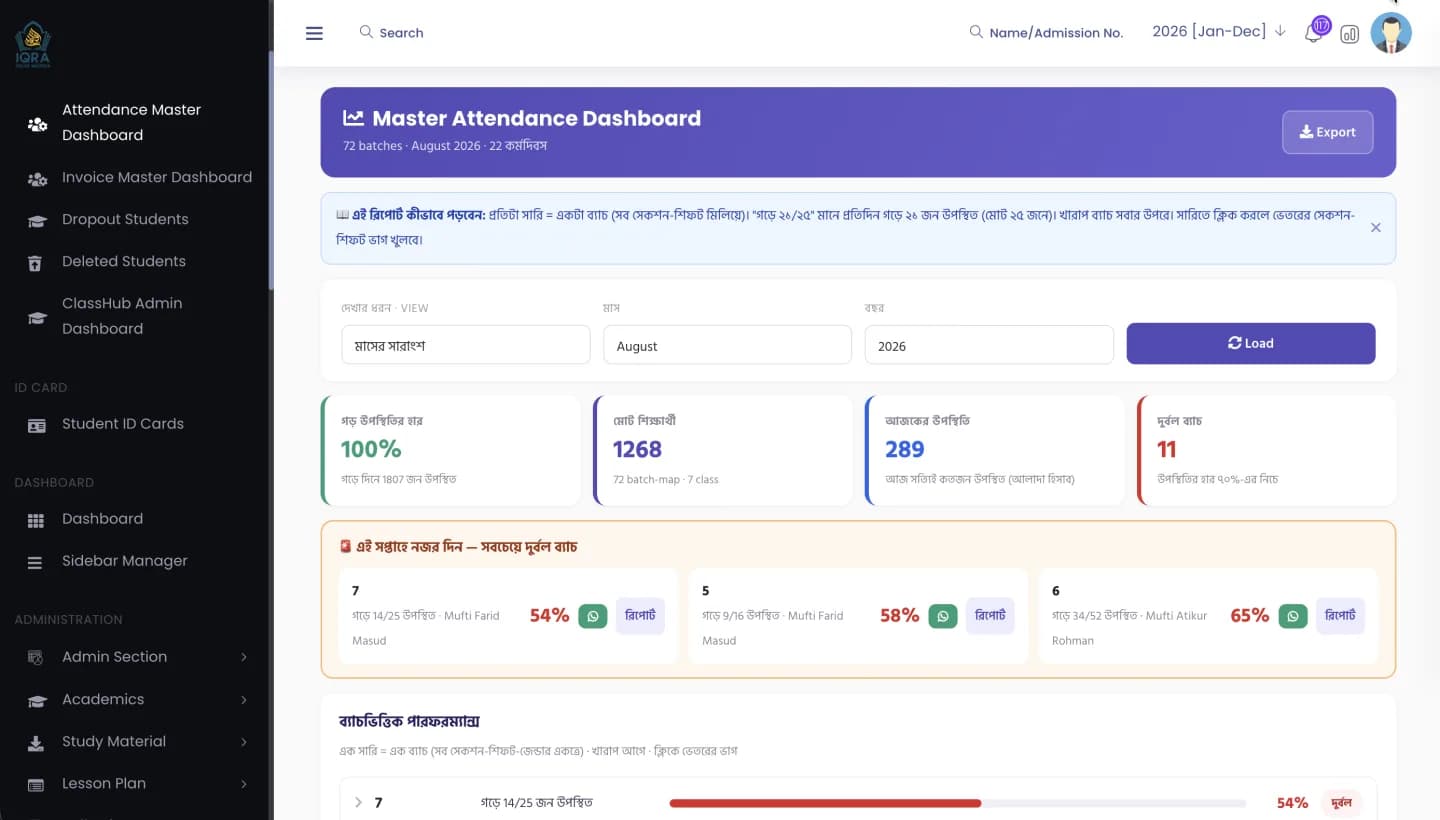This screenshot has width=1440, height=820.
Task: Click the sidebar vertical scrollbar
Action: pos(270,170)
